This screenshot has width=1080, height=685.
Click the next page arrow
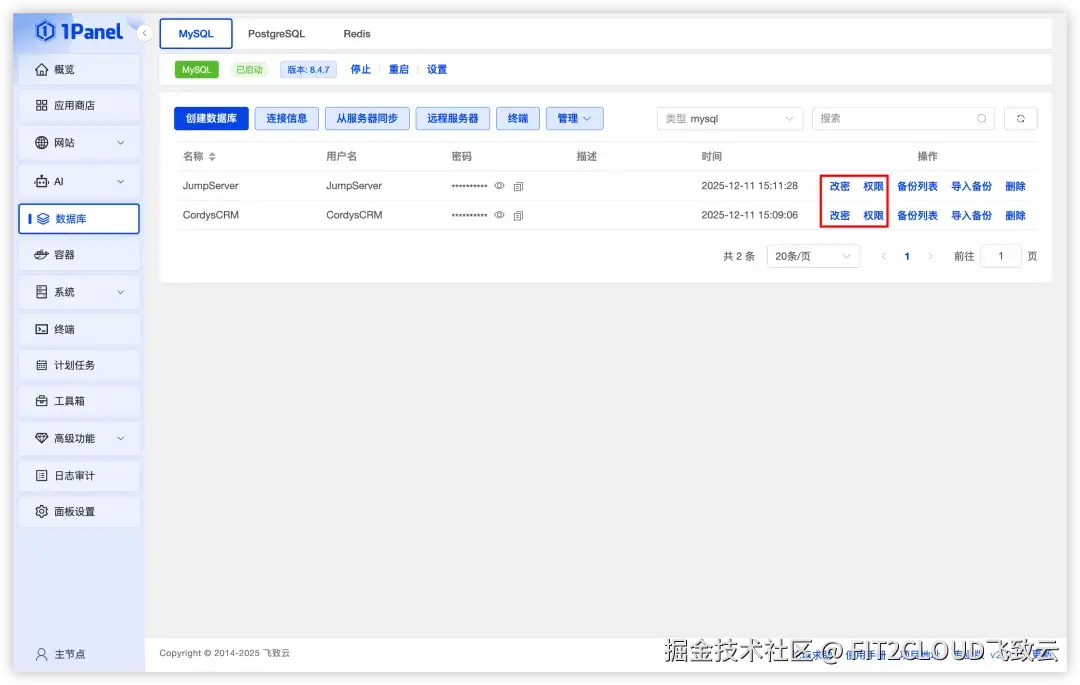(931, 256)
